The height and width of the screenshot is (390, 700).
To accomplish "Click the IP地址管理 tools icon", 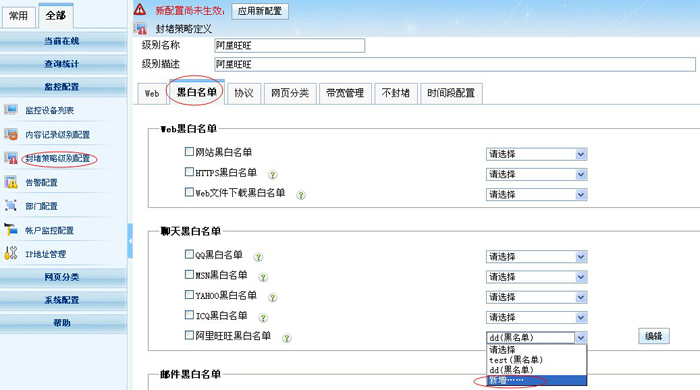I will 11,253.
